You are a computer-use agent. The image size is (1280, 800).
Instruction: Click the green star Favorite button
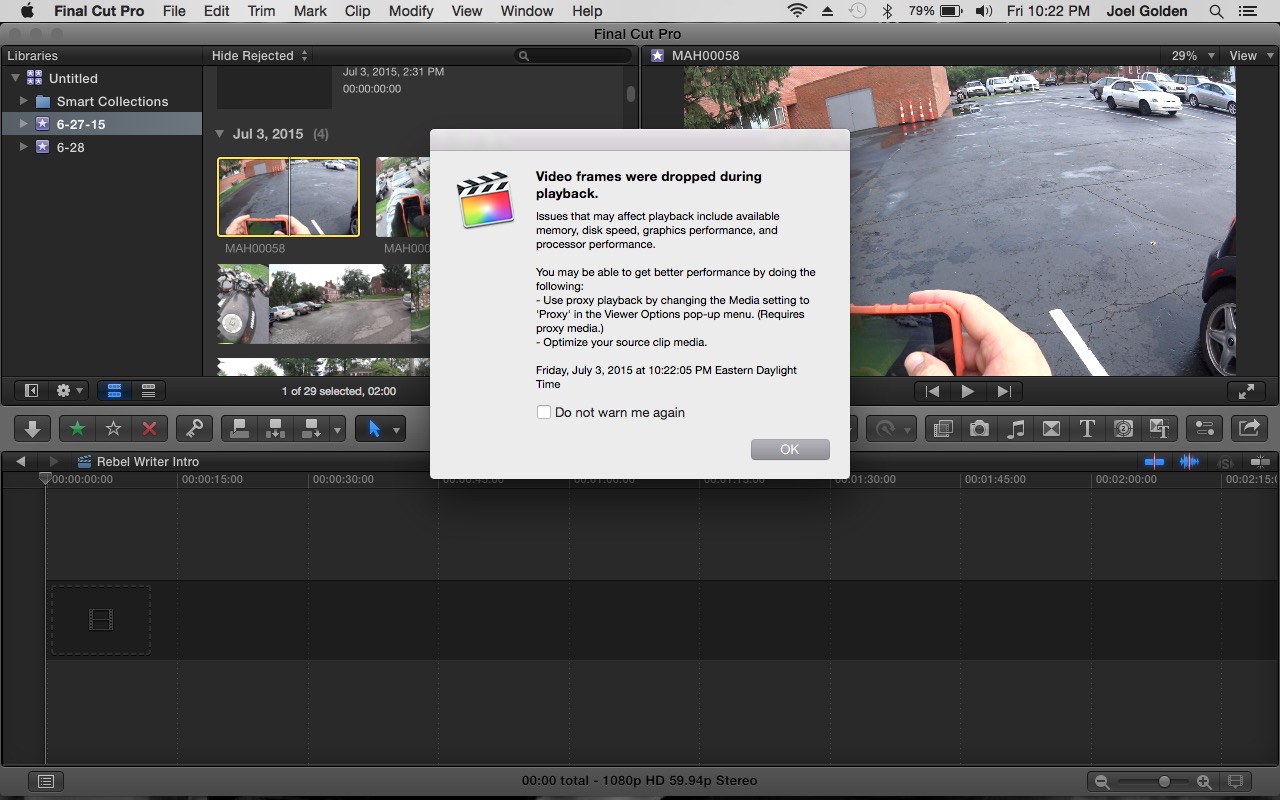click(77, 429)
